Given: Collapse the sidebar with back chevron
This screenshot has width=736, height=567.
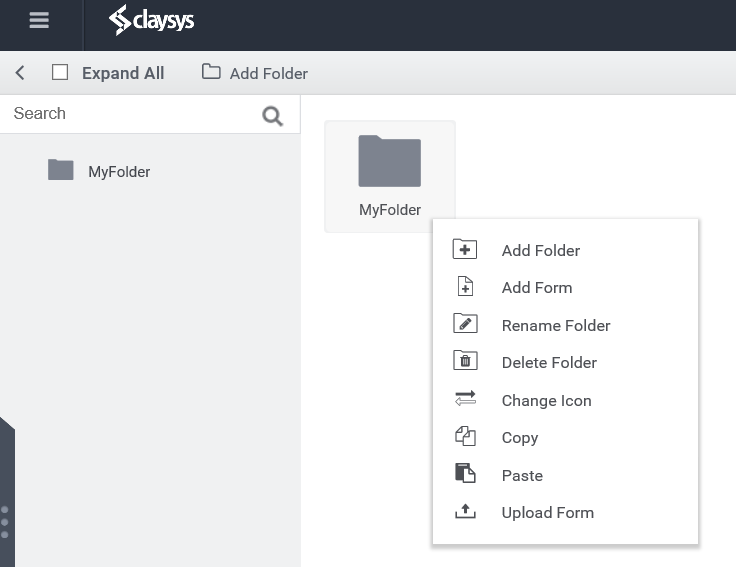Looking at the screenshot, I should [20, 73].
